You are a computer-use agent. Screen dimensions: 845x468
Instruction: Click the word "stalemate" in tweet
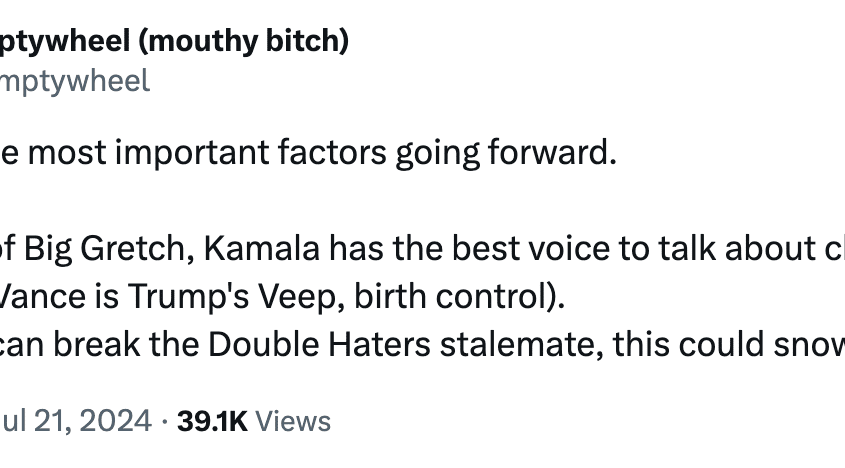tap(522, 345)
